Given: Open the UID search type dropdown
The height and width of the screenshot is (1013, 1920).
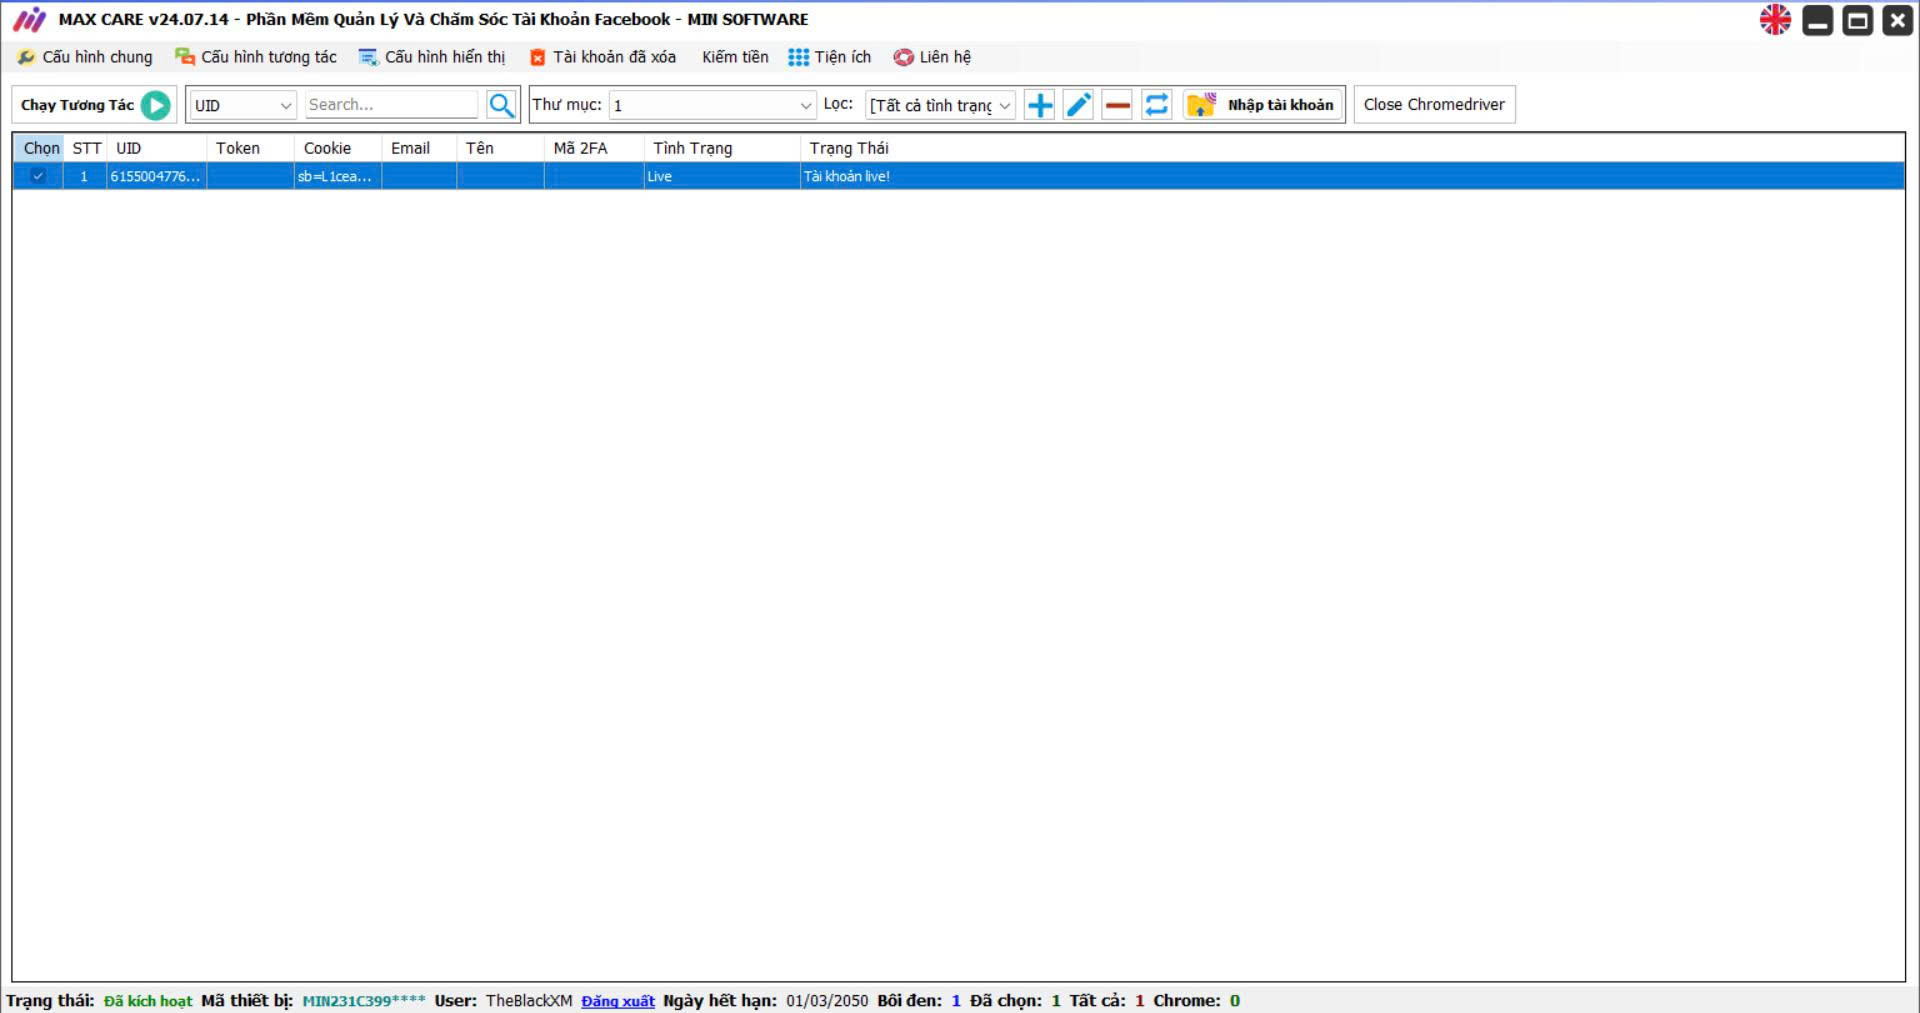Looking at the screenshot, I should tap(243, 105).
